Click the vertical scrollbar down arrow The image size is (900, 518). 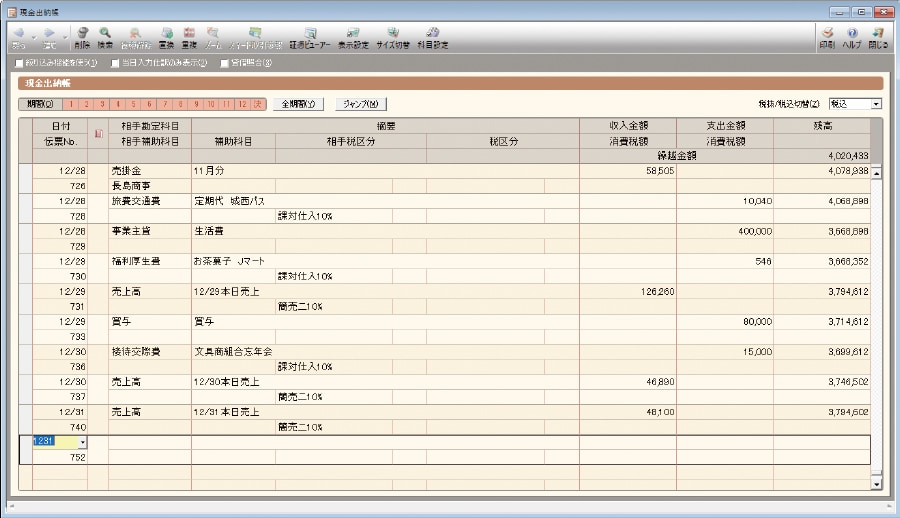point(877,484)
